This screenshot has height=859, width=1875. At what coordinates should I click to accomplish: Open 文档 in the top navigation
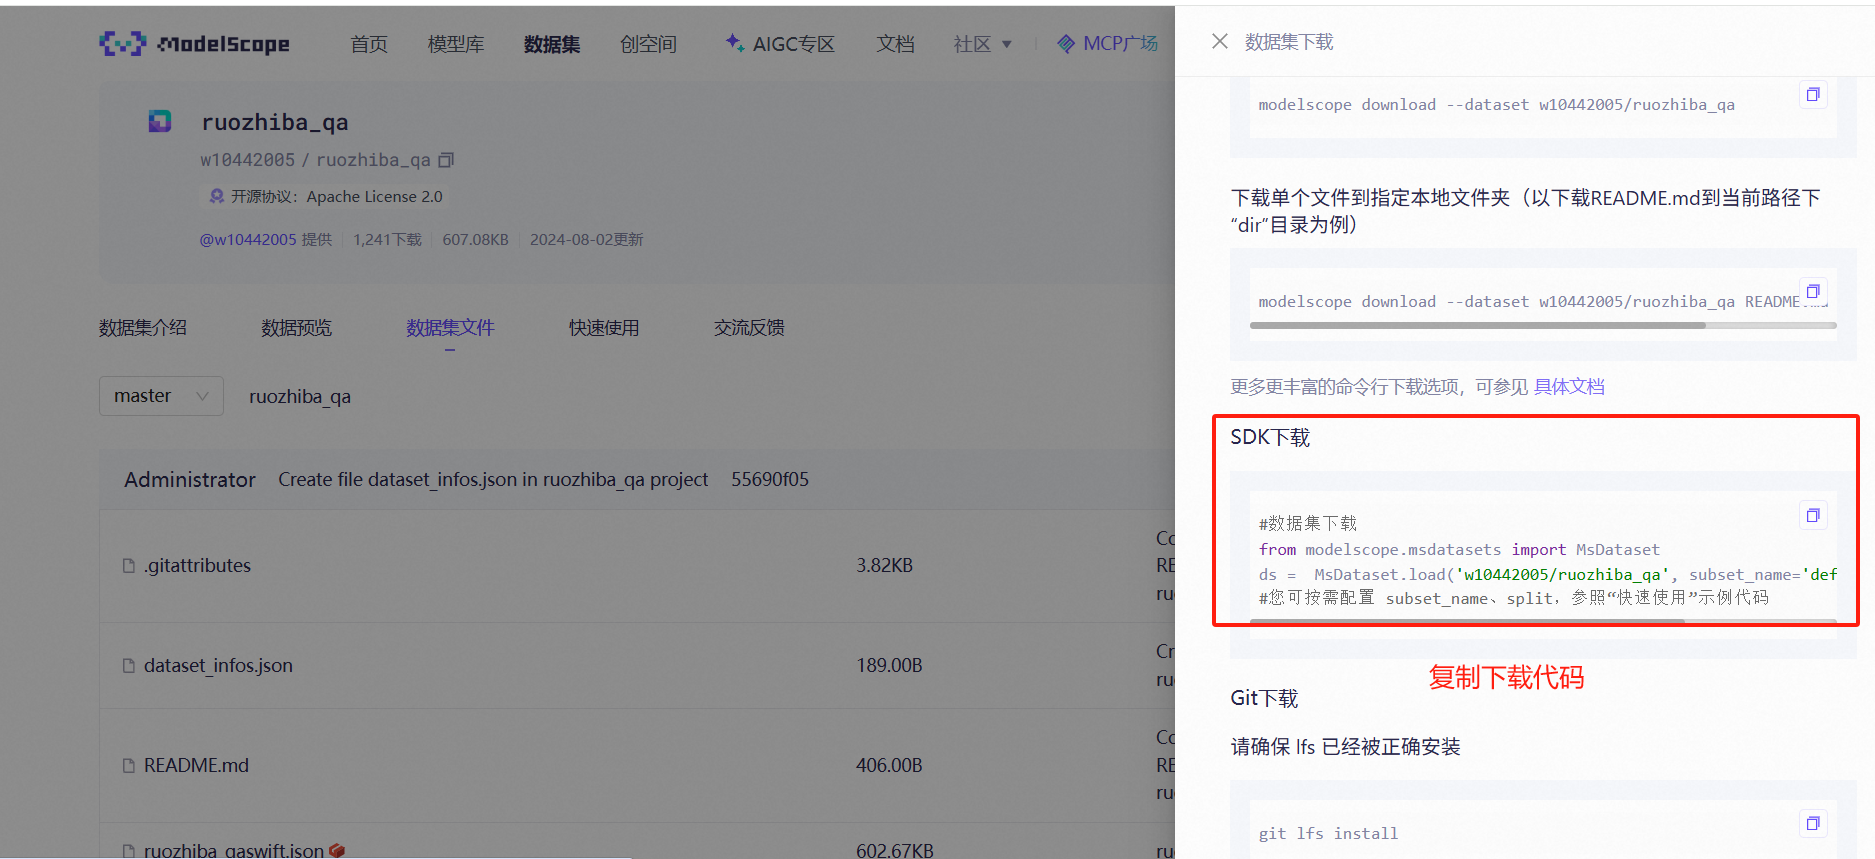[895, 44]
